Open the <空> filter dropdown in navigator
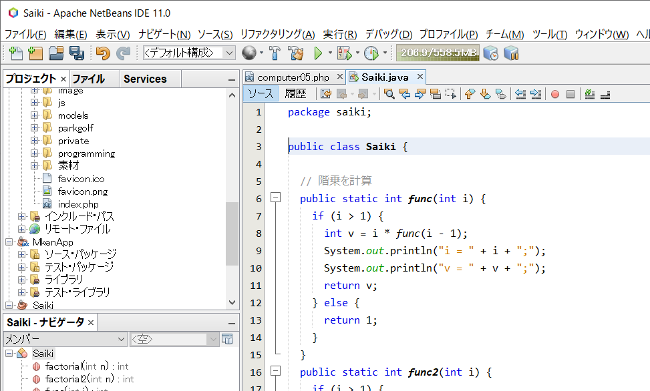The height and width of the screenshot is (391, 650). tap(174, 339)
